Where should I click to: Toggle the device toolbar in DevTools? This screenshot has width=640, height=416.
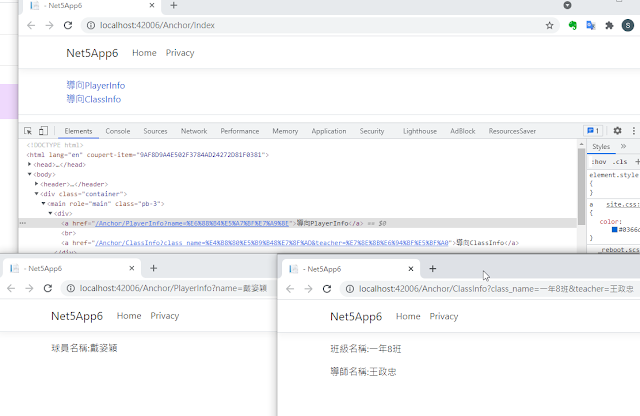click(x=43, y=131)
